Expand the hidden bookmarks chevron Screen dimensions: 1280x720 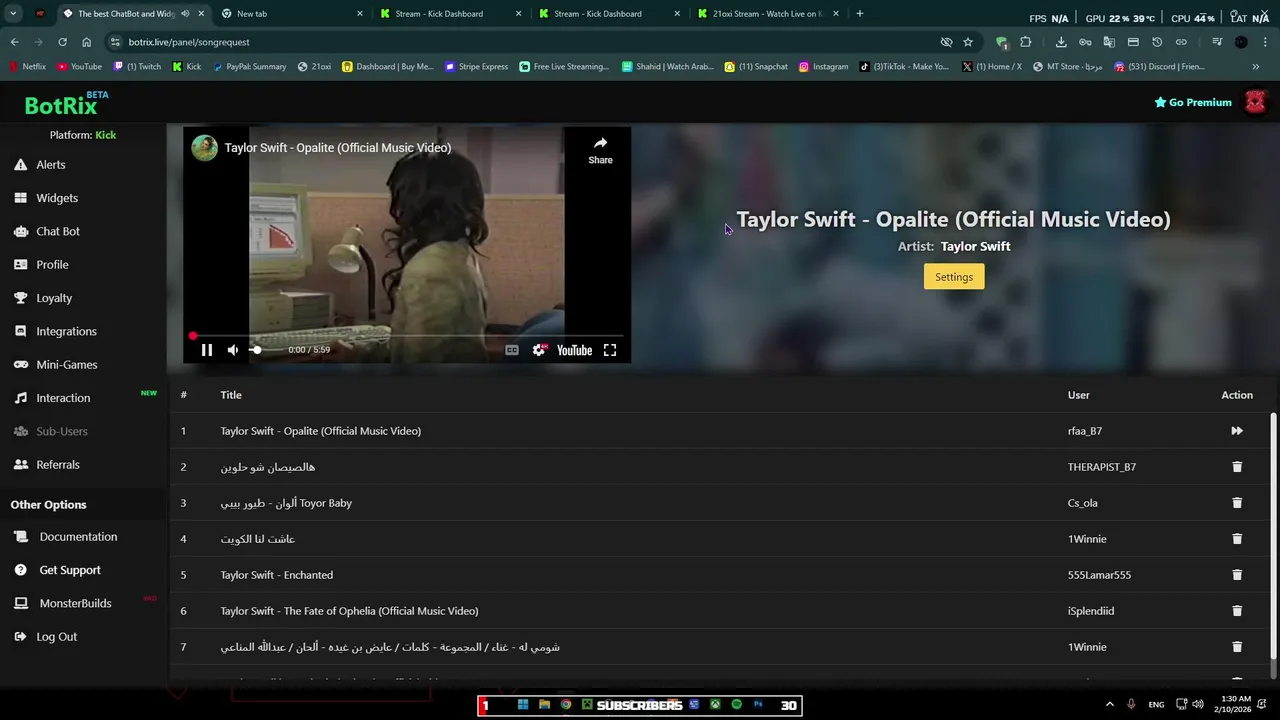[x=1256, y=67]
